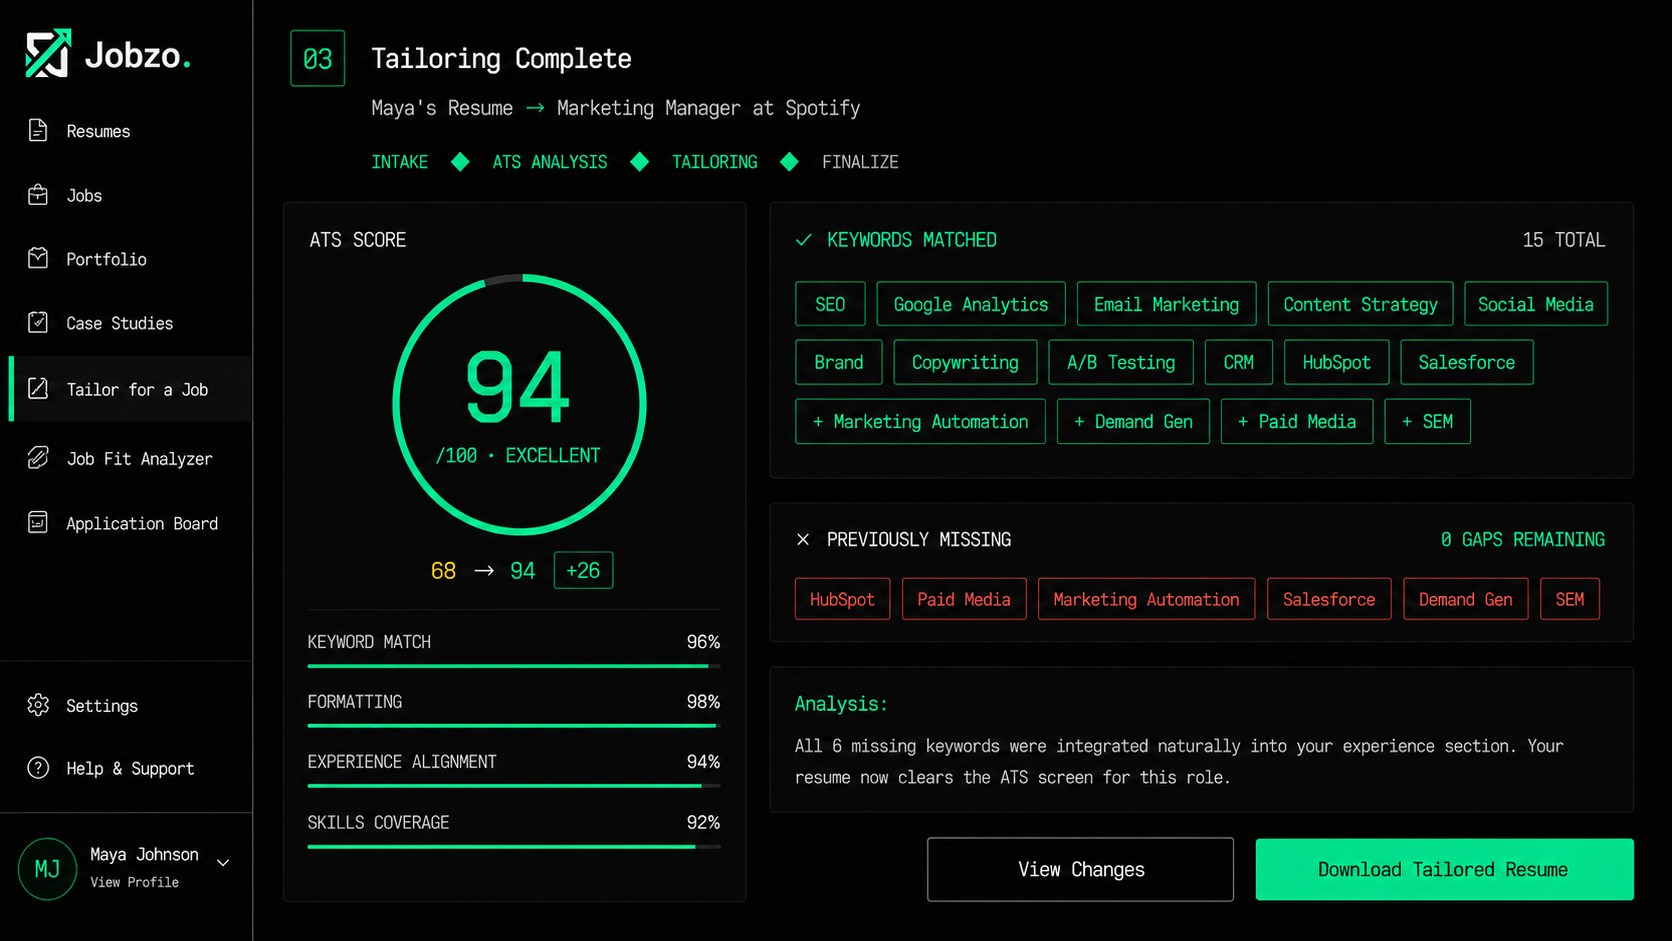Screen dimensions: 1672x941
Task: Click the diamond marker after ATS ANALYSIS
Action: click(x=640, y=162)
